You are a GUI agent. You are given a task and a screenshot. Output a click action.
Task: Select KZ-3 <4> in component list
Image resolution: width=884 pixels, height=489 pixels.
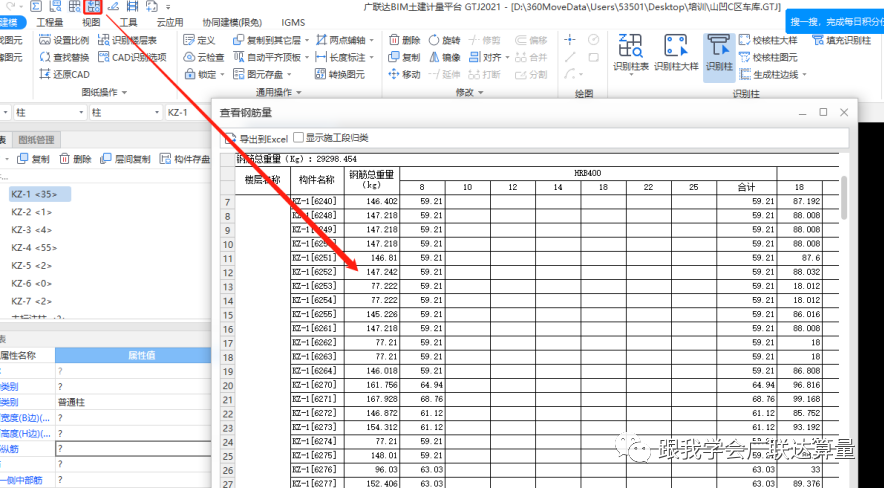[x=32, y=230]
